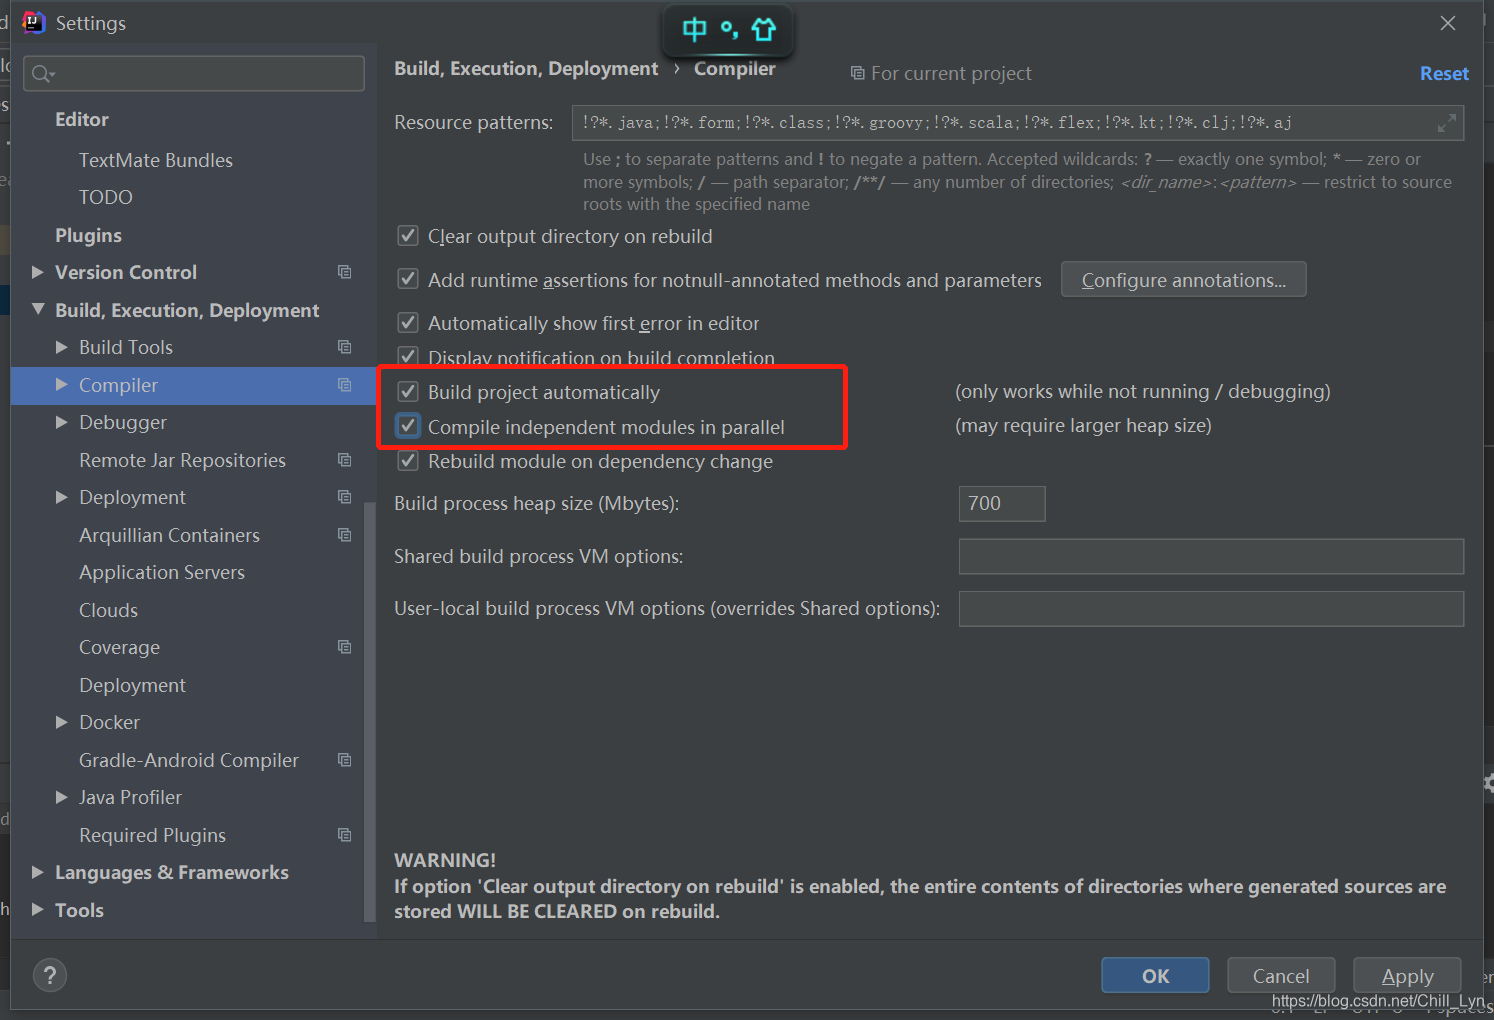Select Gradle-Android Compiler item

point(189,760)
